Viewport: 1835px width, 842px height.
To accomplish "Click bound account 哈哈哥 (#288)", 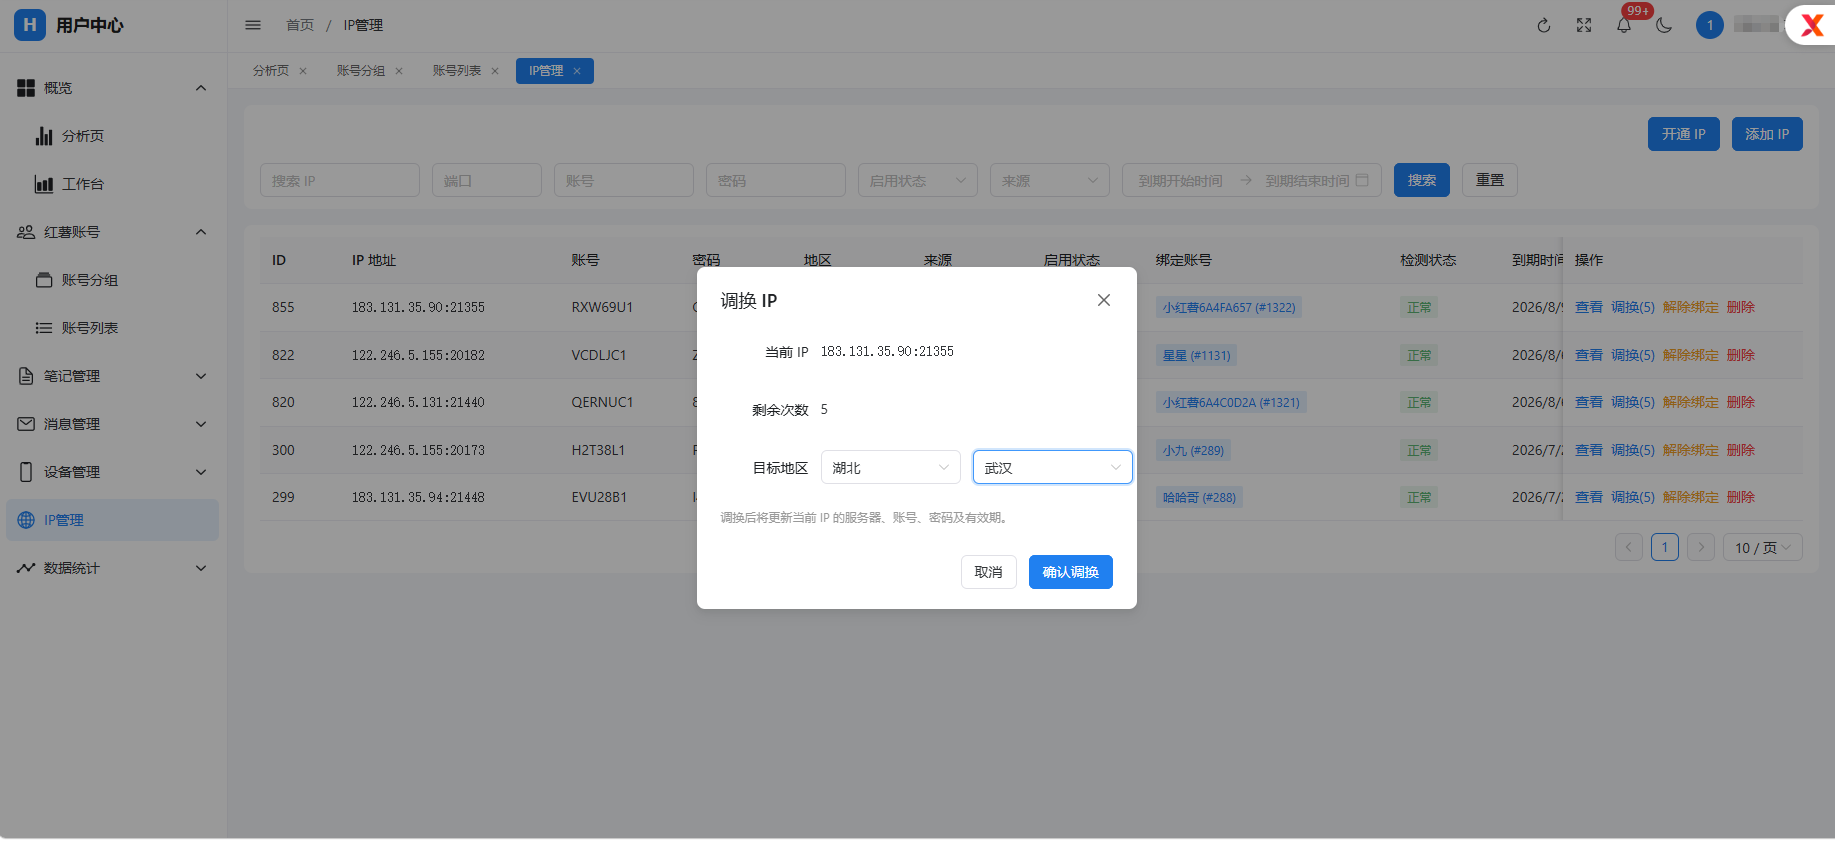I will point(1199,497).
